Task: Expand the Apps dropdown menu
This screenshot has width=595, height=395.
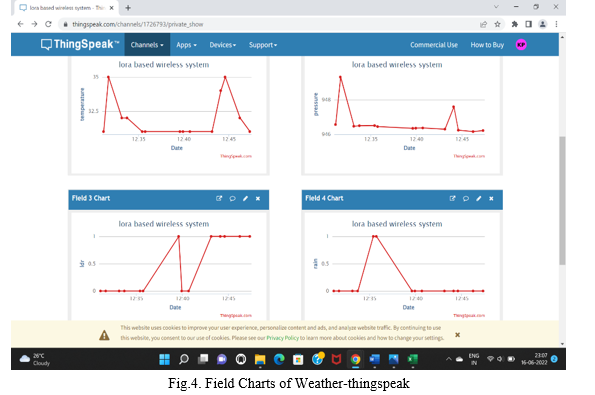Action: pyautogui.click(x=186, y=45)
